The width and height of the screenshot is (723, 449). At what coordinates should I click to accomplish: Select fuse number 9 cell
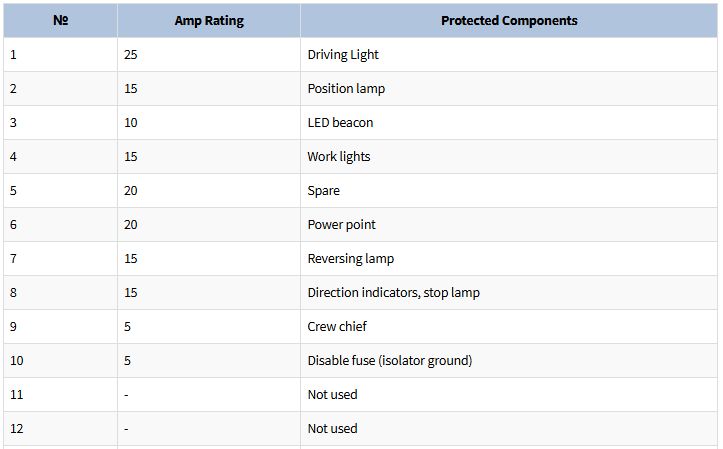point(14,327)
